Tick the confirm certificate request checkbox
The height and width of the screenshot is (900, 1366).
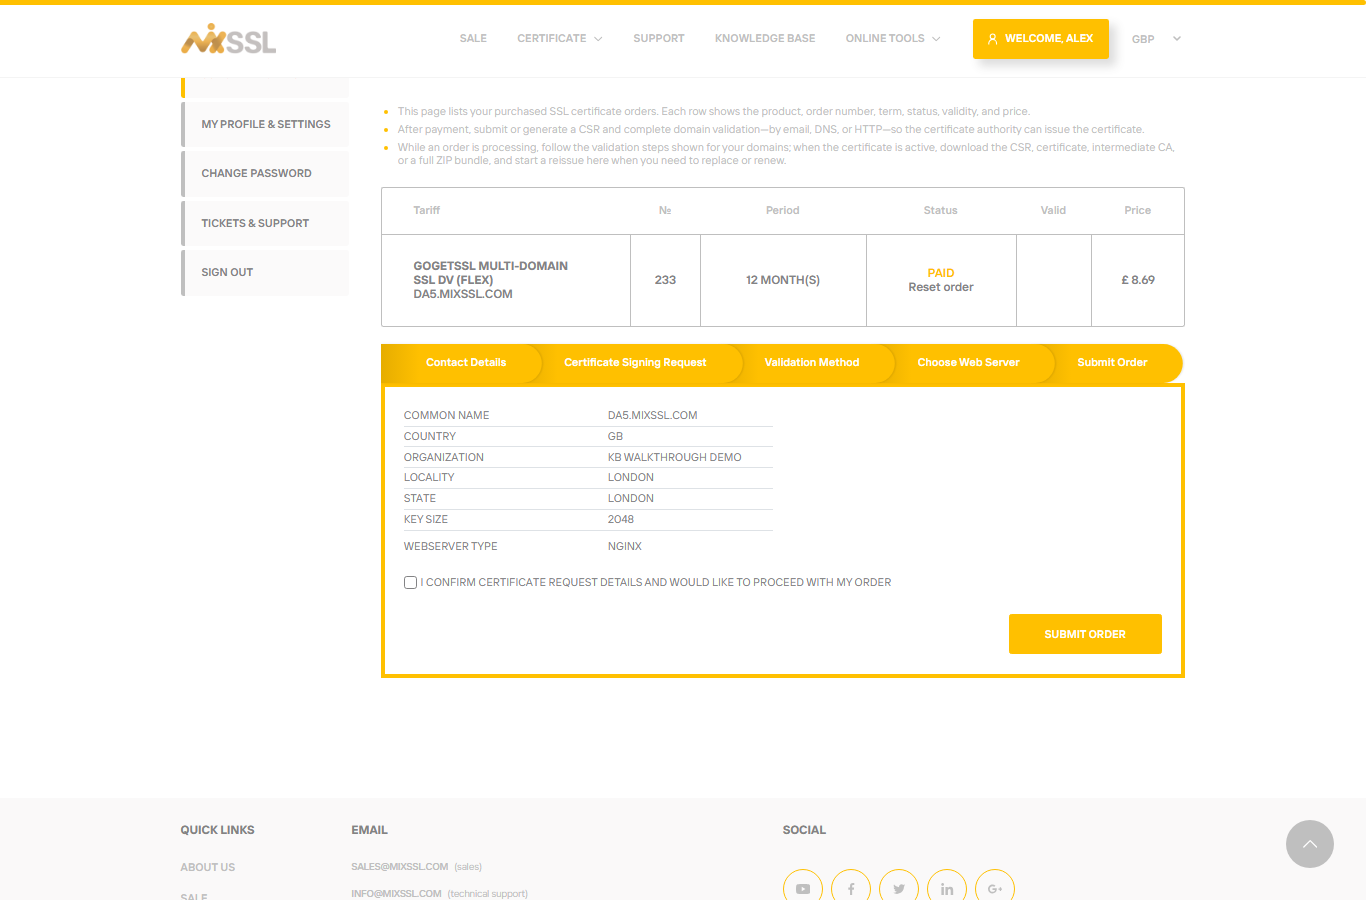click(x=410, y=582)
